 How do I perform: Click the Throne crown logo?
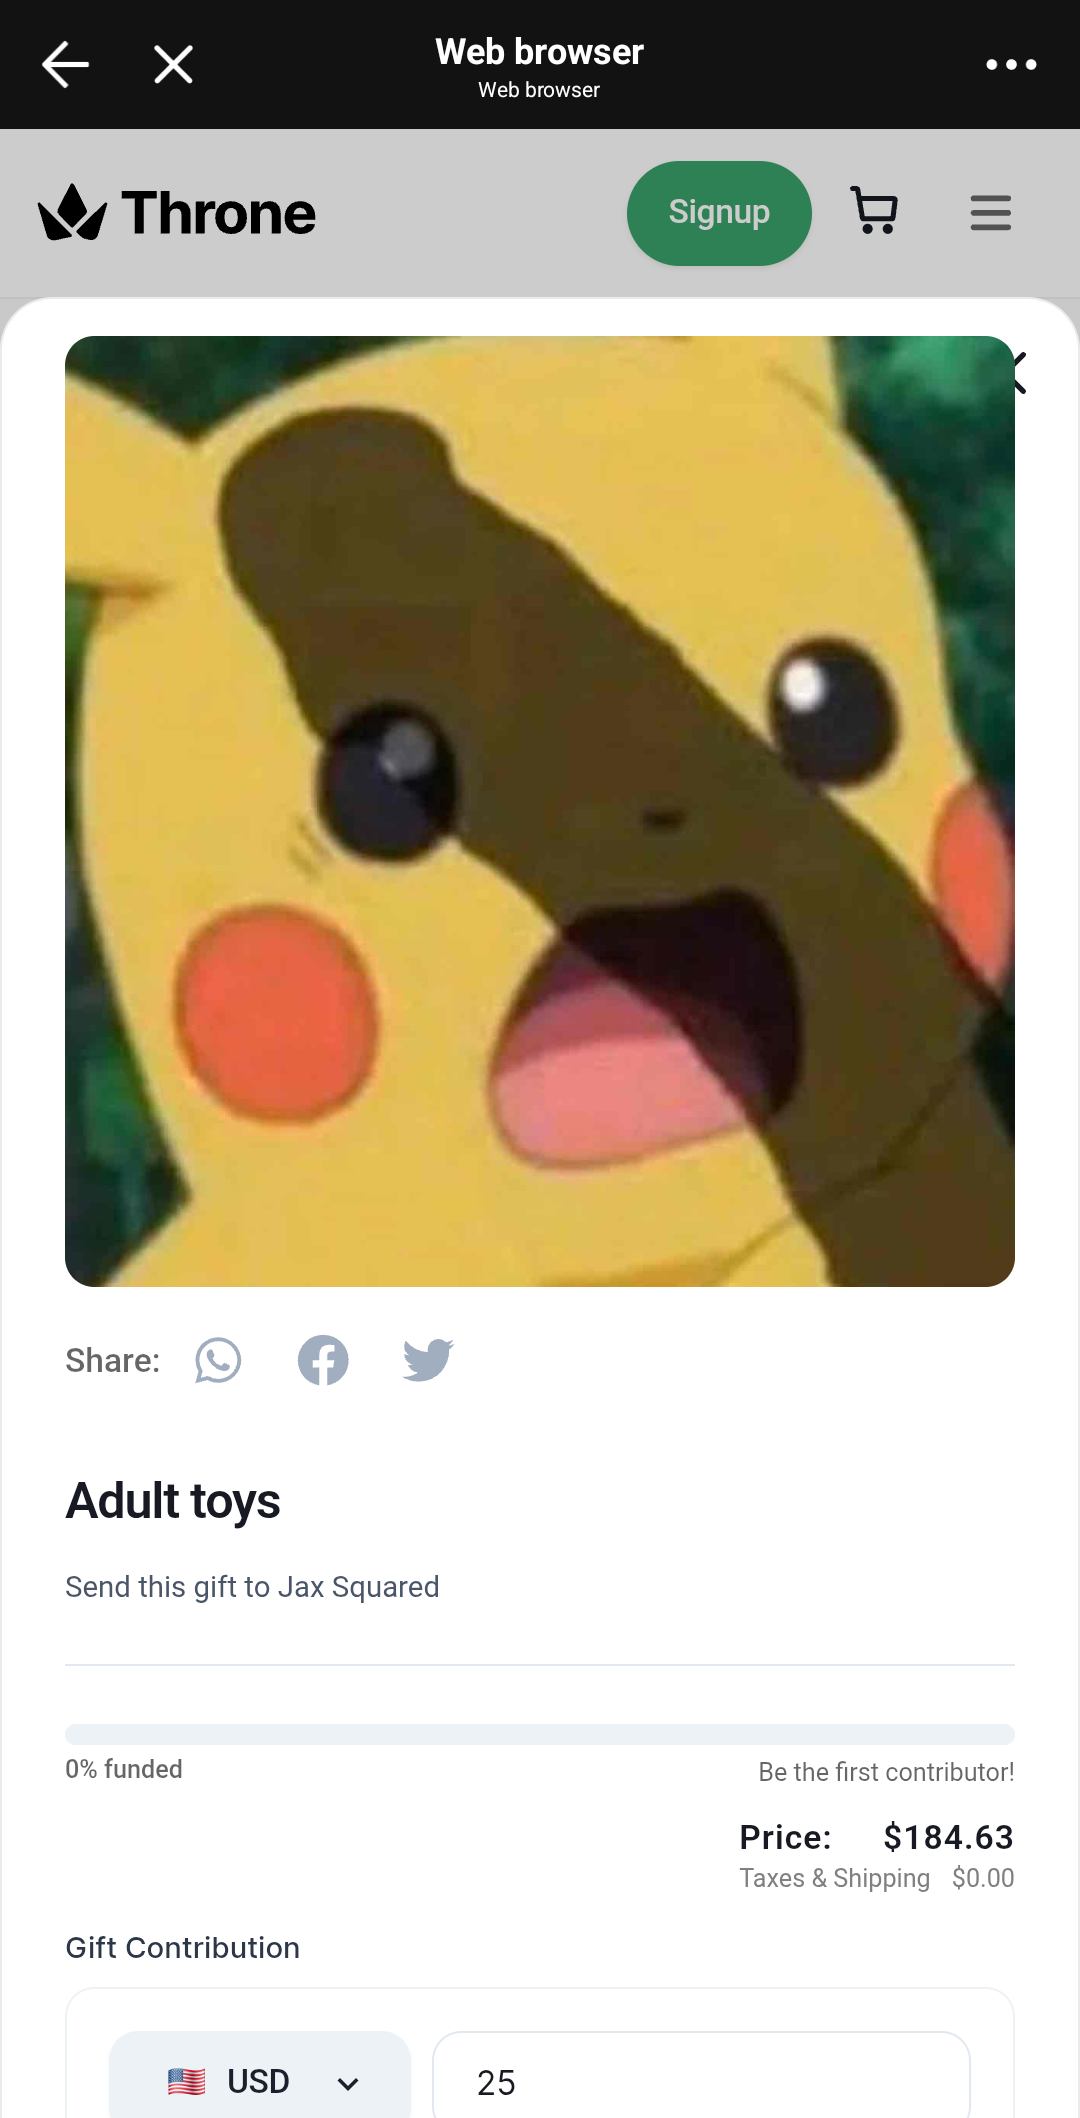click(72, 212)
